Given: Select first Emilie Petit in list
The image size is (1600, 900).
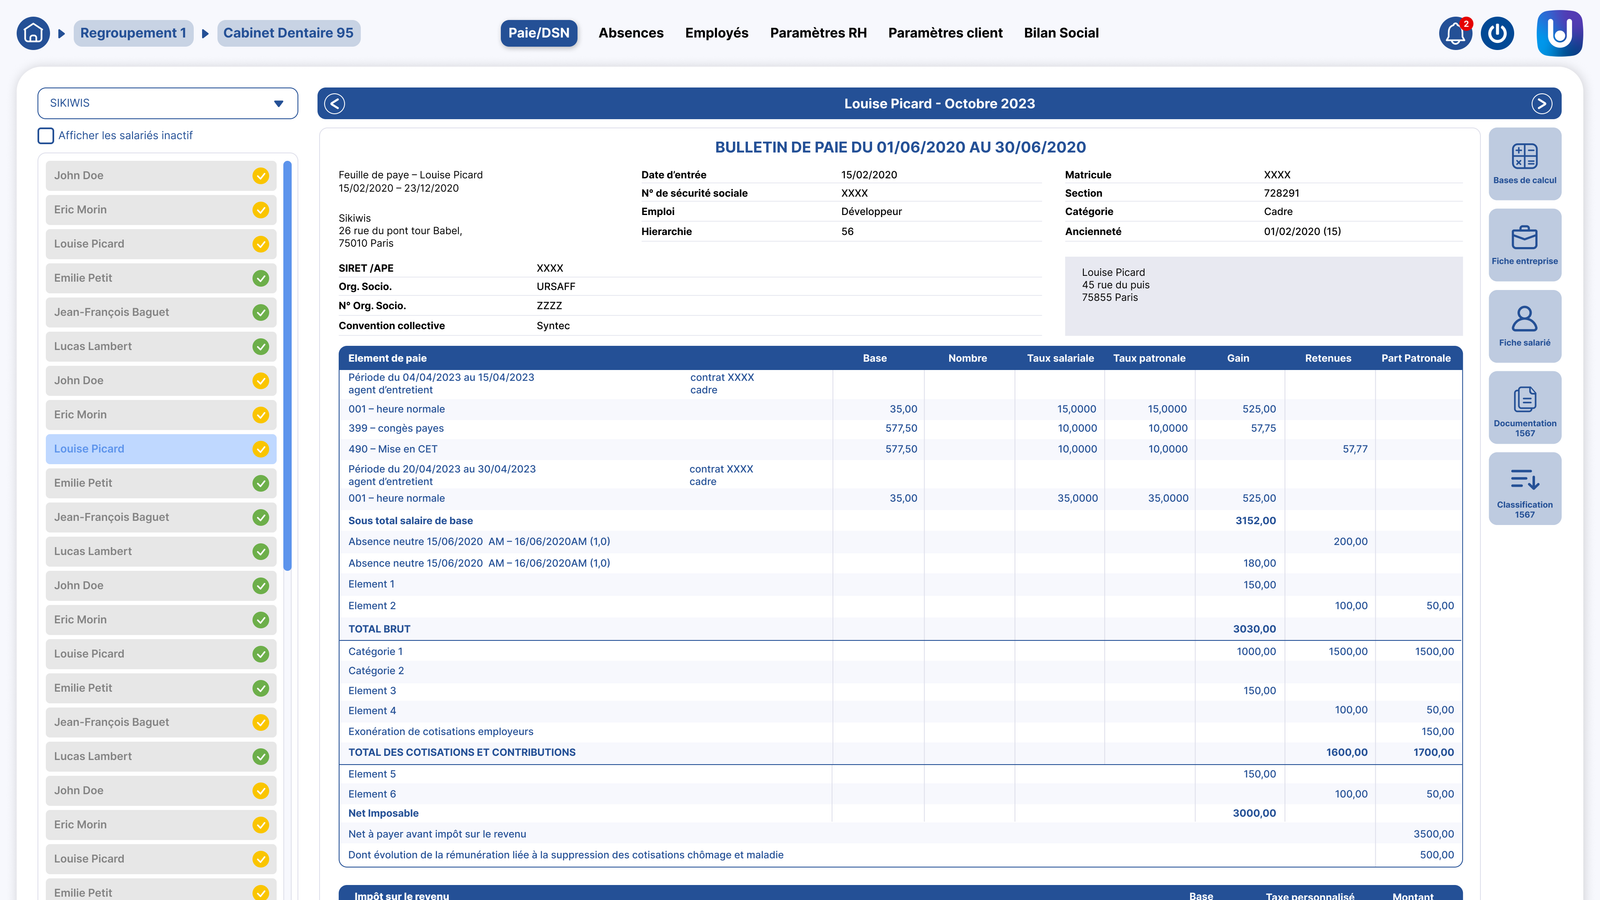Looking at the screenshot, I should (x=161, y=278).
